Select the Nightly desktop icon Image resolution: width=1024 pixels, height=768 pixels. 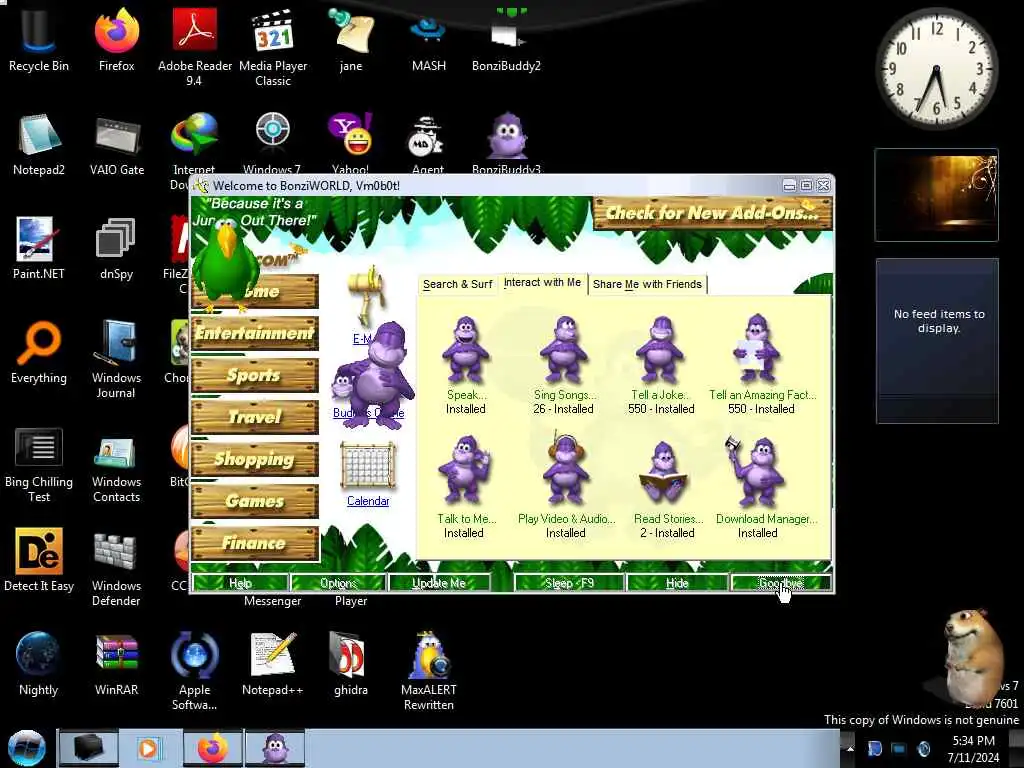coord(39,664)
